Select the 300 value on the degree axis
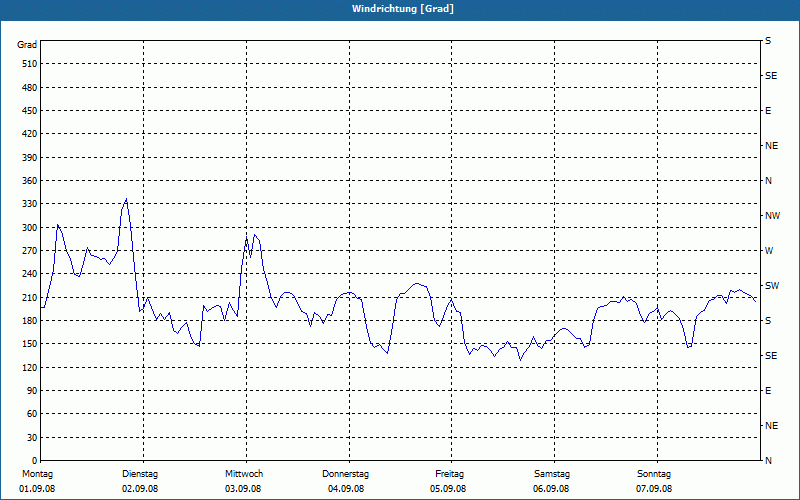Viewport: 800px width, 500px height. click(x=30, y=228)
